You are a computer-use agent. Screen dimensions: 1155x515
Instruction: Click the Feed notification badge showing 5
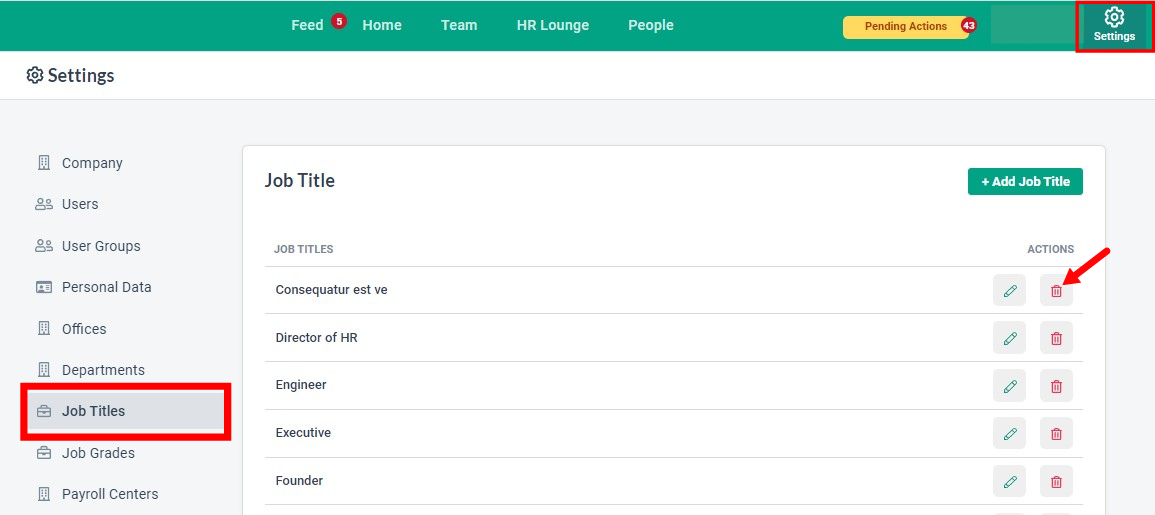[x=339, y=21]
